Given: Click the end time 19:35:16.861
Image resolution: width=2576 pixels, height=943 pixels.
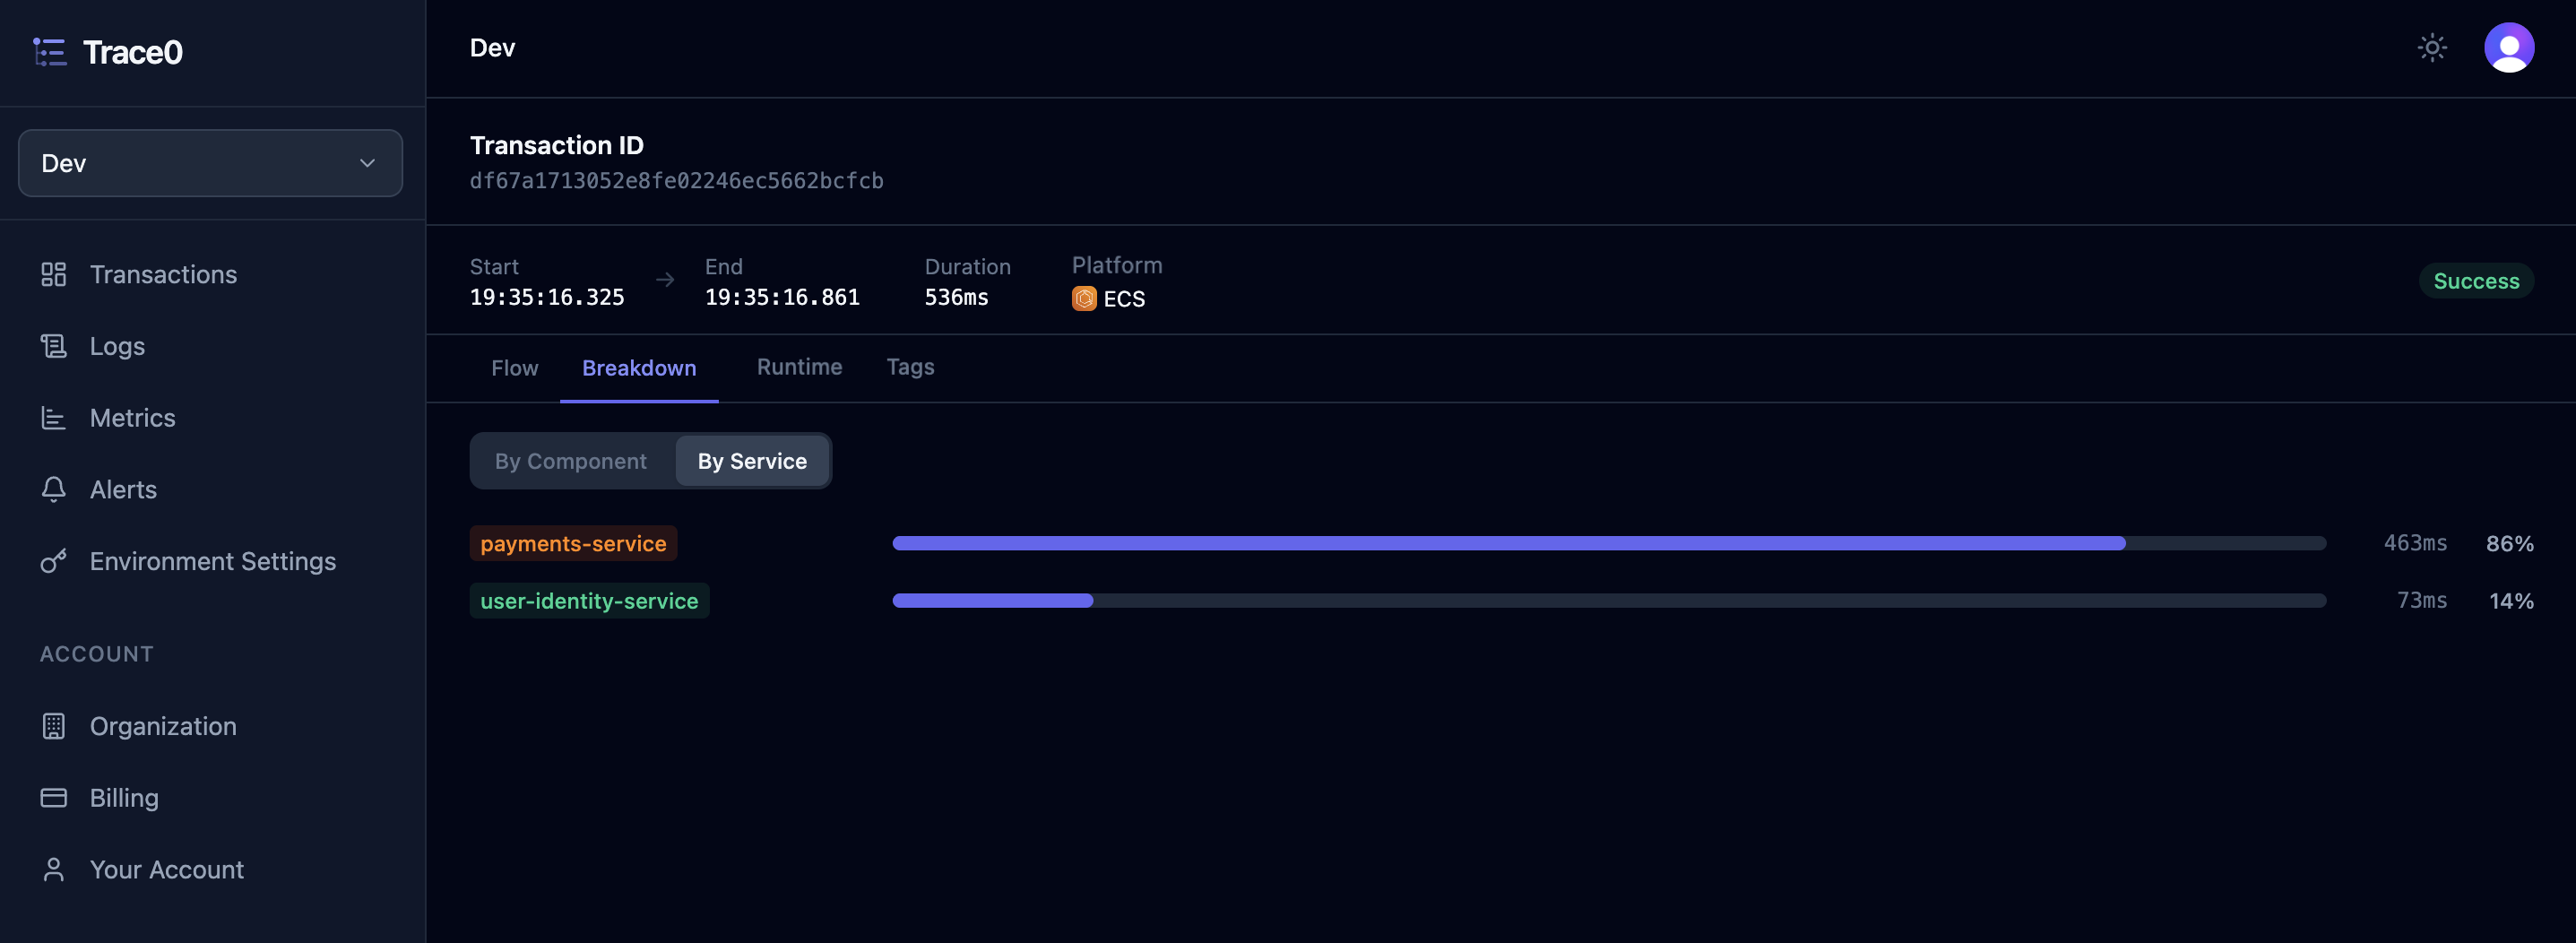Looking at the screenshot, I should pyautogui.click(x=782, y=297).
